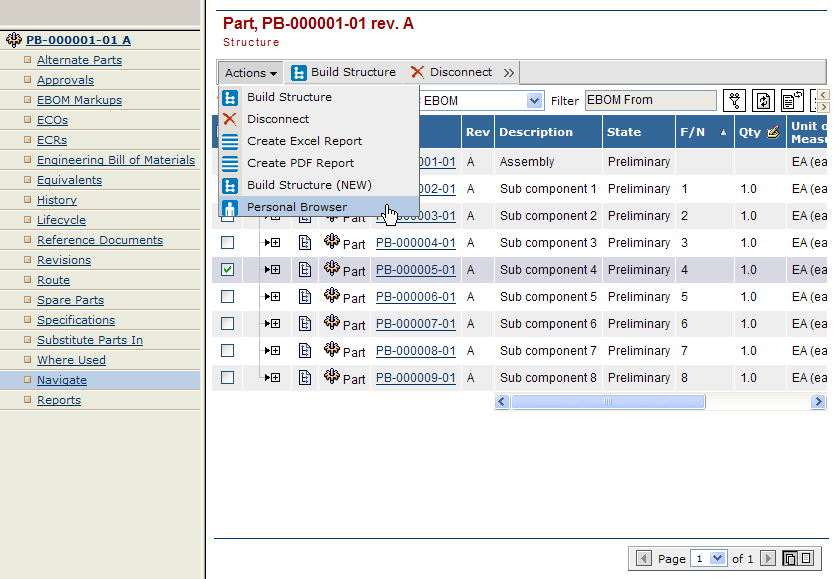Click the refresh document icon next to filter
Viewport: 837px width, 579px height.
(x=764, y=101)
